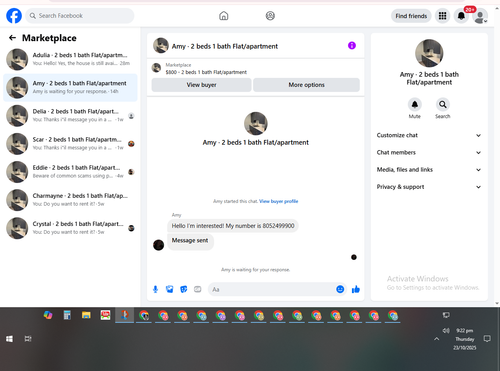Open the Facebook menu grid icon
This screenshot has height=371, width=500.
pyautogui.click(x=442, y=16)
